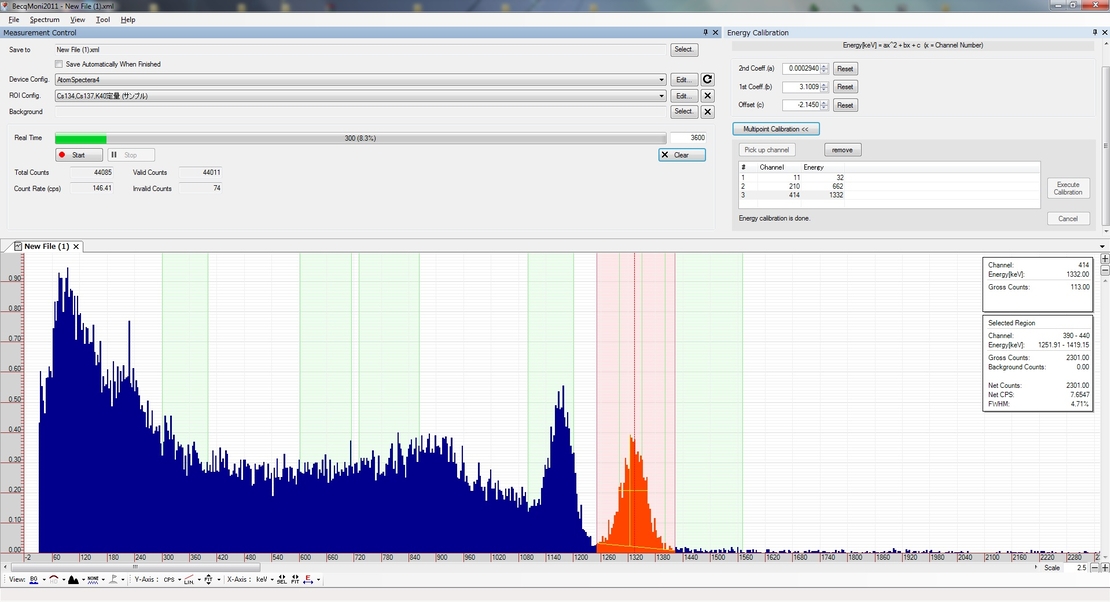
Task: Click the vertical zoom-in plus icon
Action: (1104, 259)
